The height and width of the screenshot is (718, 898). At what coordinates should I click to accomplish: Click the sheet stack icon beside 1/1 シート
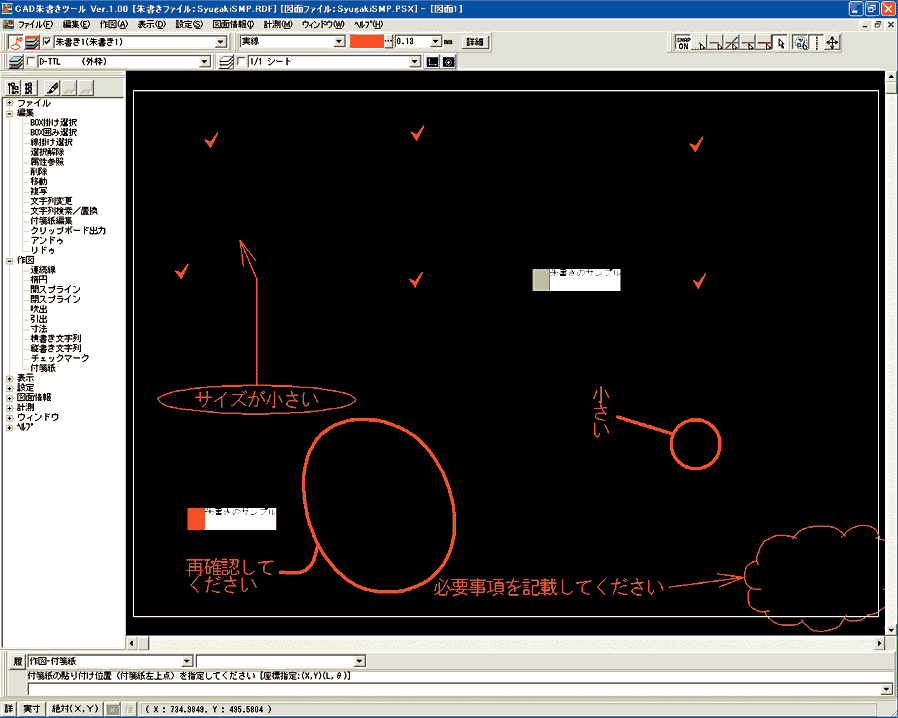click(226, 62)
